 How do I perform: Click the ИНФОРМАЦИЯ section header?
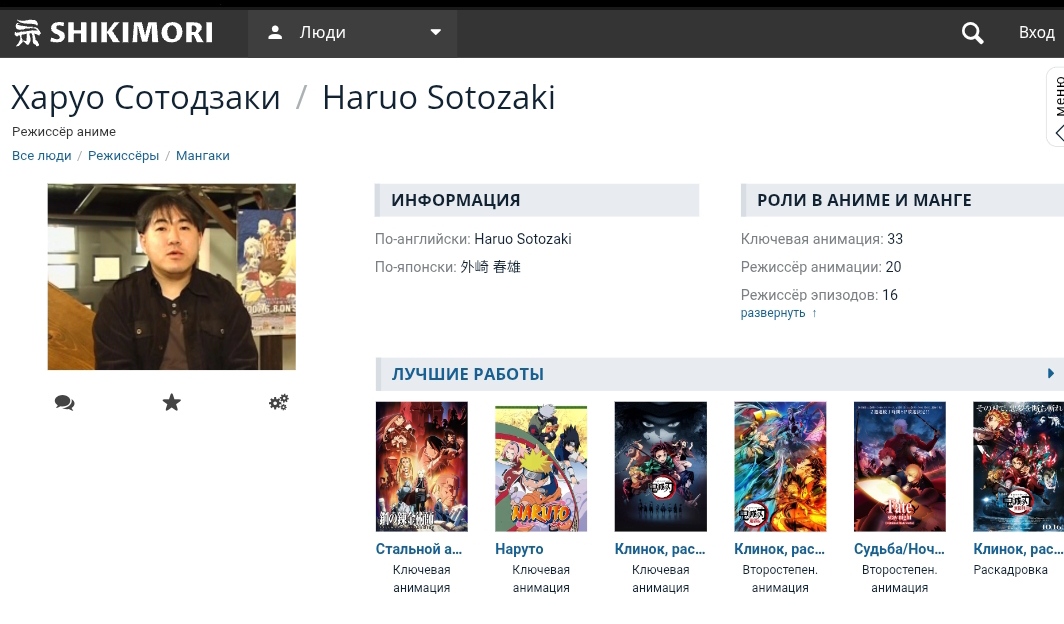(537, 200)
